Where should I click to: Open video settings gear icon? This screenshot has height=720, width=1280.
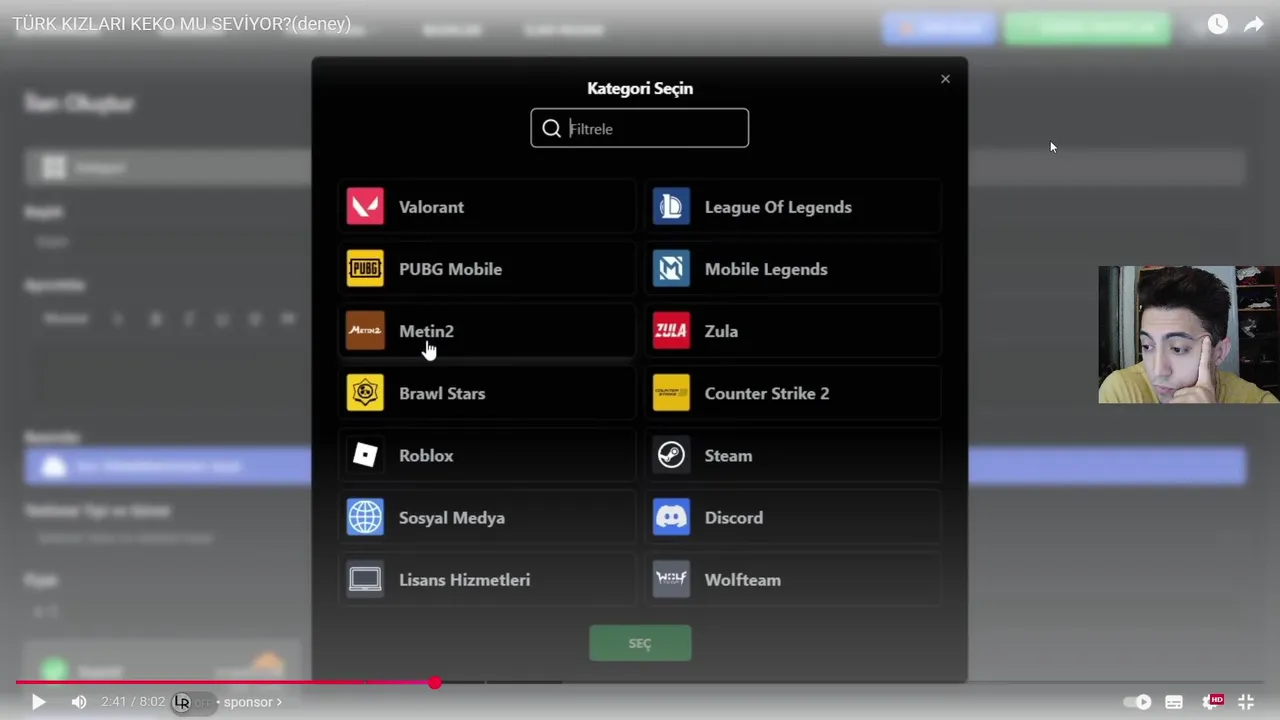pos(1212,701)
